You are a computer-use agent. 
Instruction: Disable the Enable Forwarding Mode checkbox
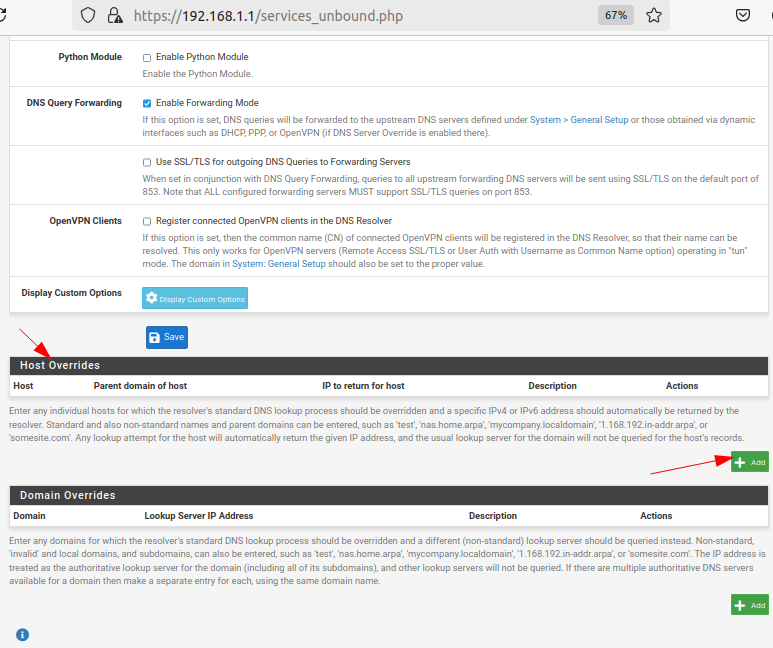(147, 103)
